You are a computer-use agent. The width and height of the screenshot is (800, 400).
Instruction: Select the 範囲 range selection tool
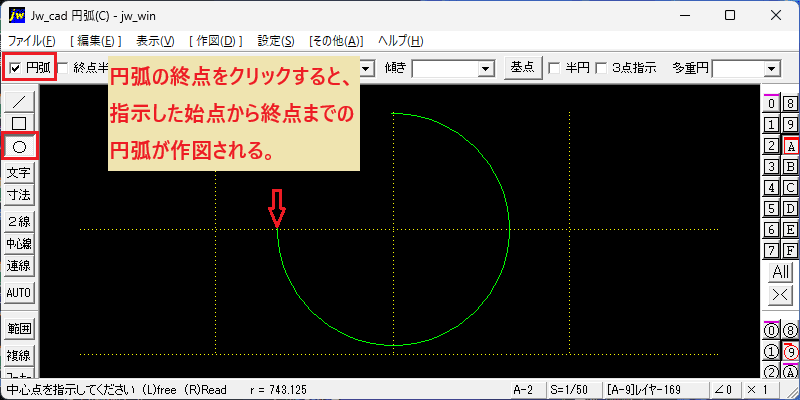coord(19,329)
